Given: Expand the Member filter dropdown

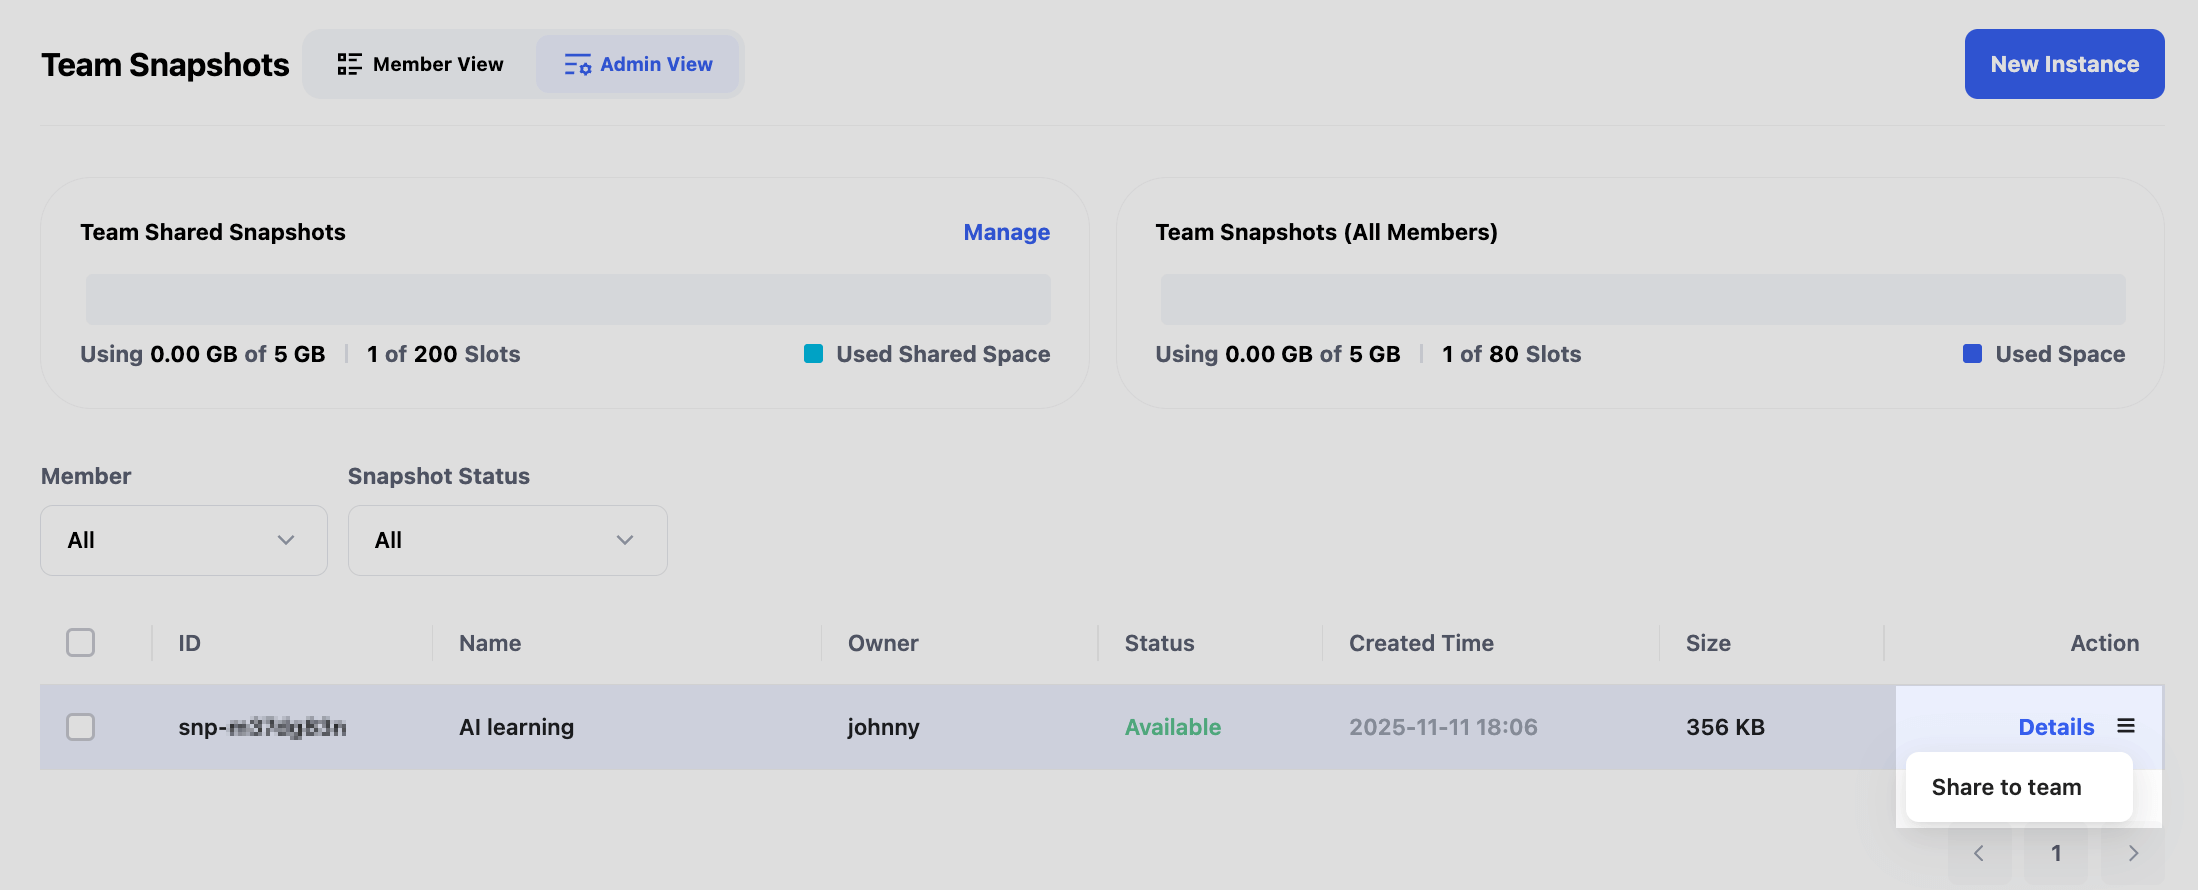Looking at the screenshot, I should click(183, 540).
